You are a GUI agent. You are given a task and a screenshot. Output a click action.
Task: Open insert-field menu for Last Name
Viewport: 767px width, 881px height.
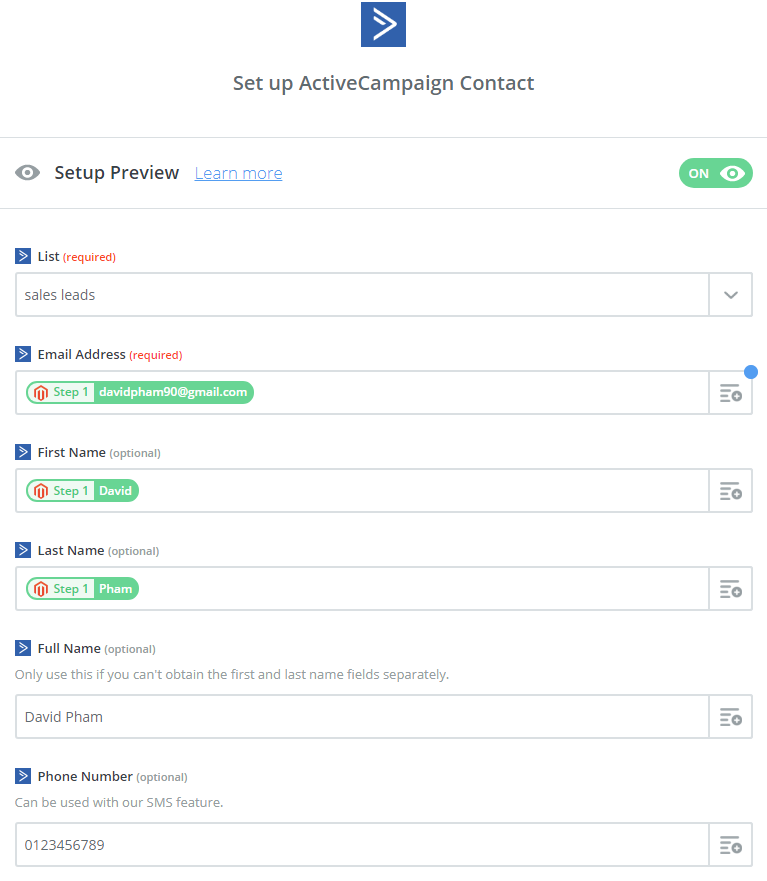pyautogui.click(x=730, y=589)
